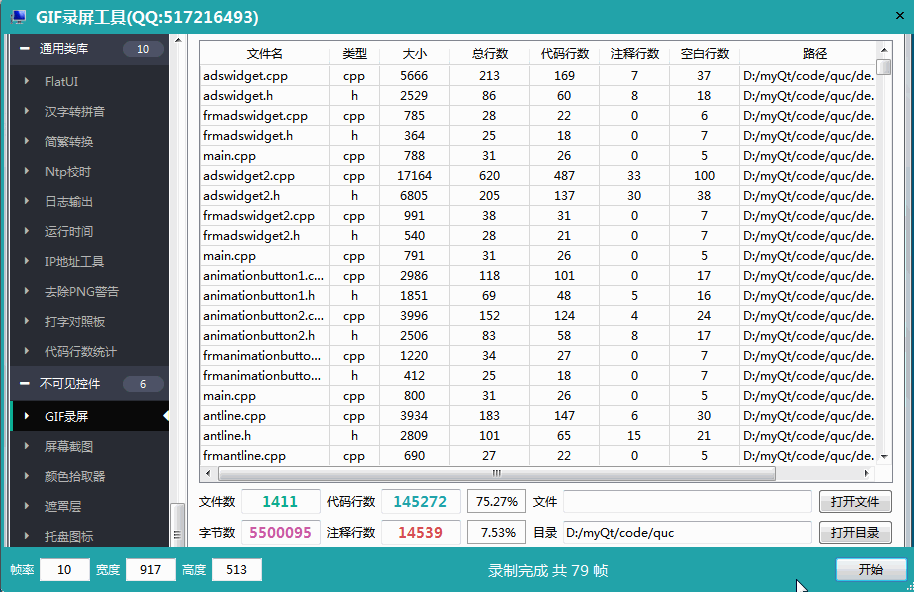Viewport: 914px width, 592px height.
Task: Click the 打开目录 button
Action: click(854, 533)
